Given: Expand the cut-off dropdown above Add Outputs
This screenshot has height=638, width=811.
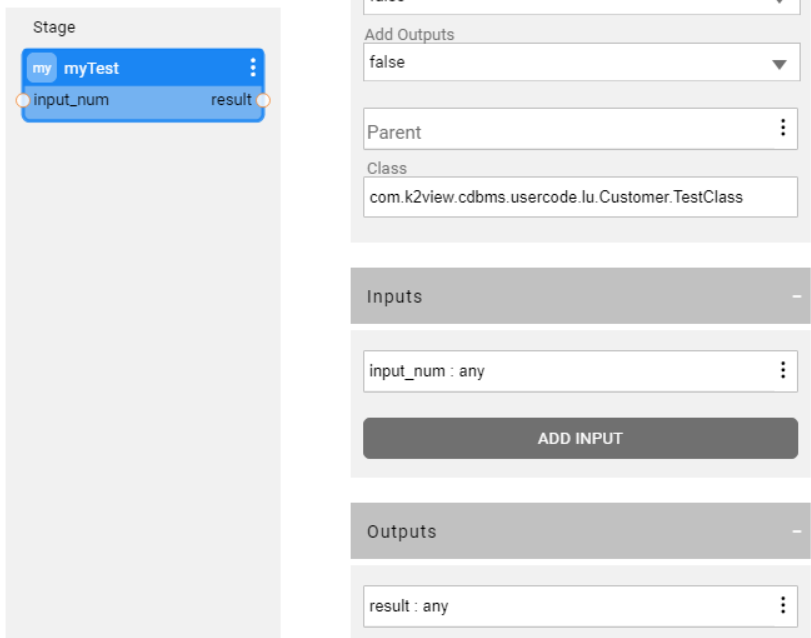Looking at the screenshot, I should pyautogui.click(x=779, y=3).
